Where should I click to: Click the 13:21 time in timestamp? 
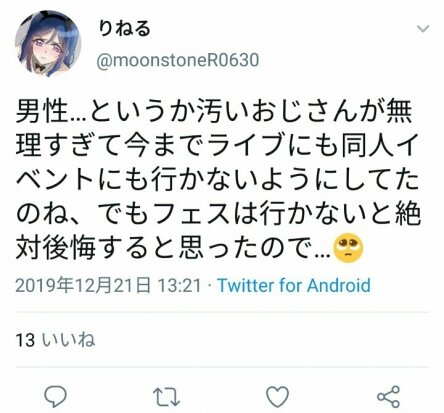click(179, 286)
